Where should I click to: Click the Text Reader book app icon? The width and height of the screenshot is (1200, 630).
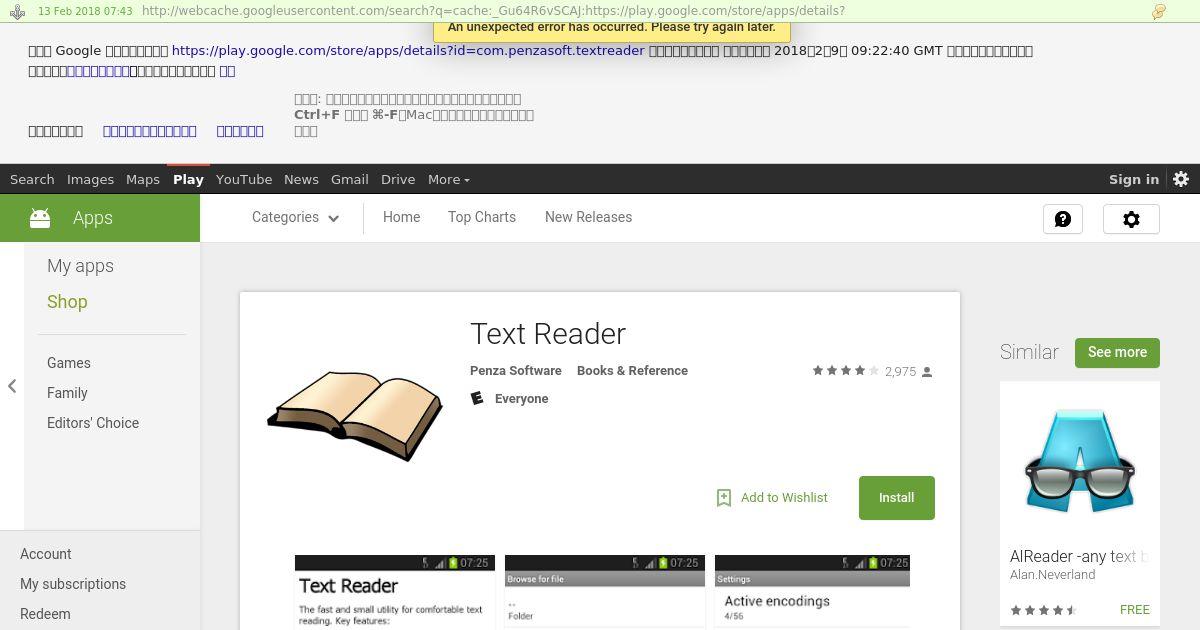tap(355, 416)
